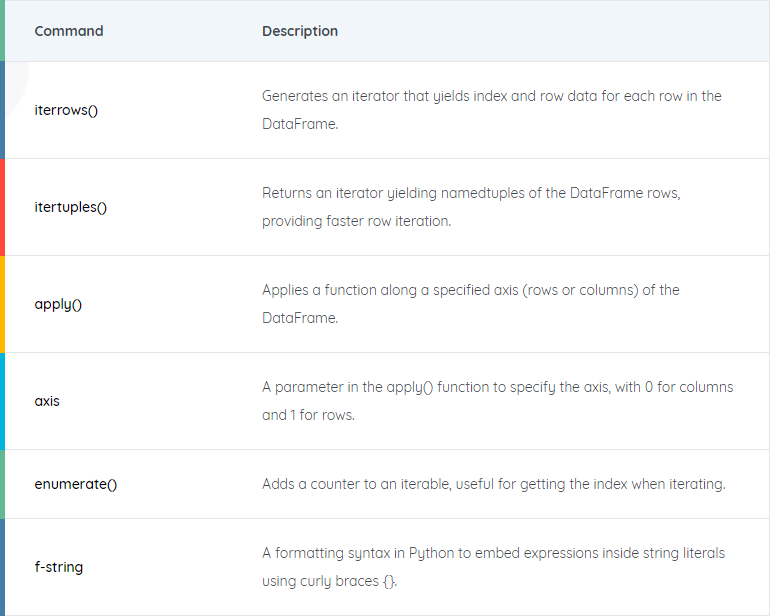
Task: Click the Command column header
Action: click(x=69, y=31)
